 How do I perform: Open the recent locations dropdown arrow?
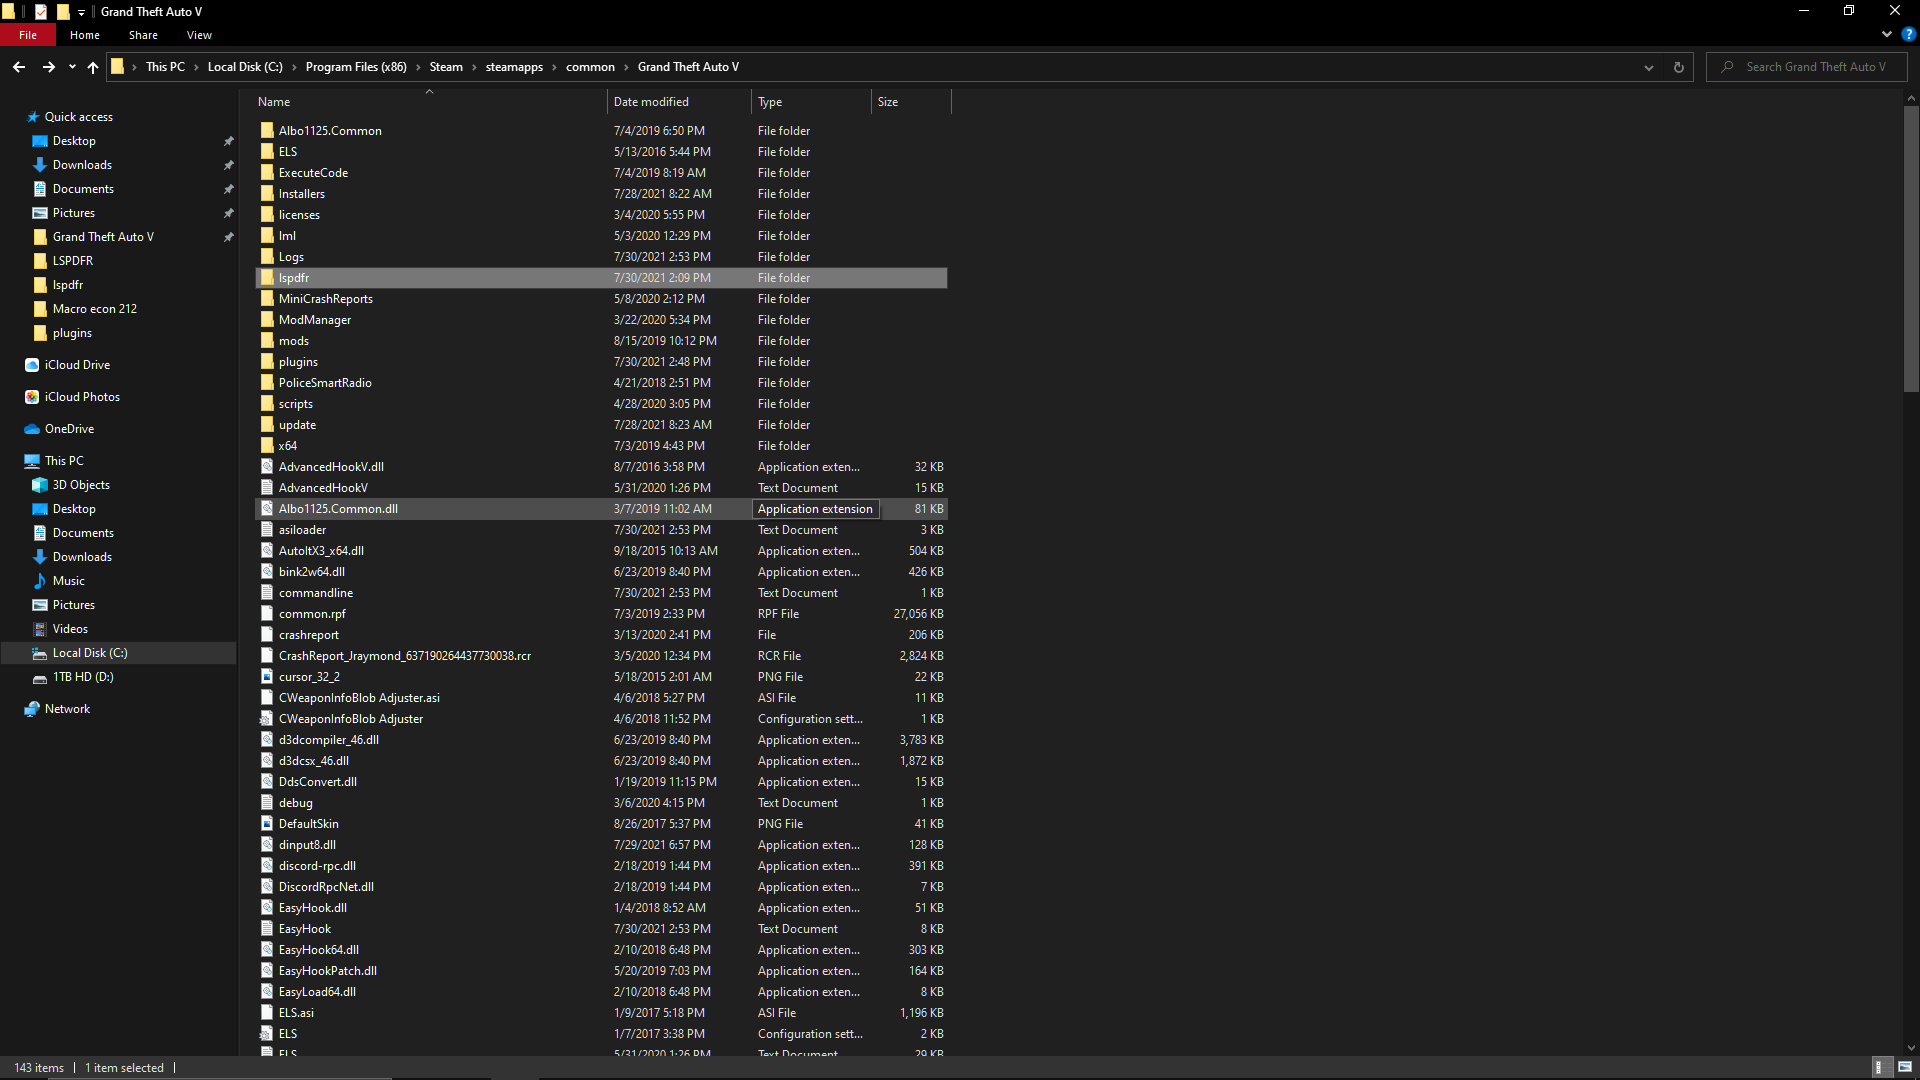click(72, 67)
